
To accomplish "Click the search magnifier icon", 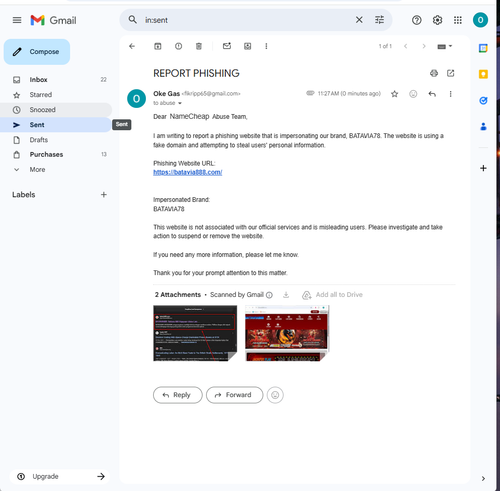I will pos(133,20).
